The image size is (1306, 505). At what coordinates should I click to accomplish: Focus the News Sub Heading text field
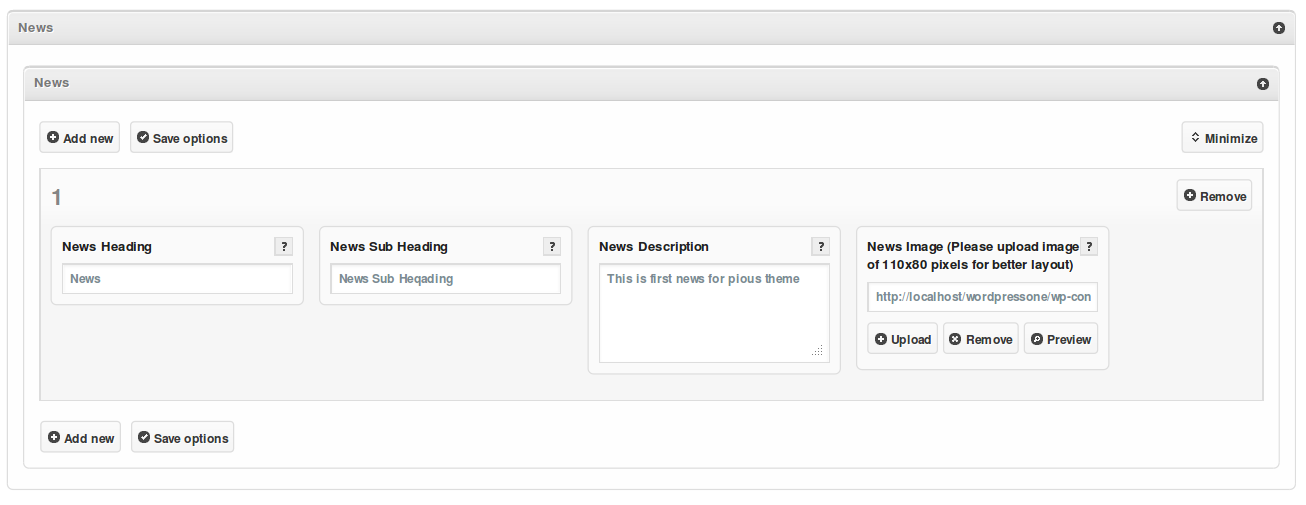coord(445,279)
